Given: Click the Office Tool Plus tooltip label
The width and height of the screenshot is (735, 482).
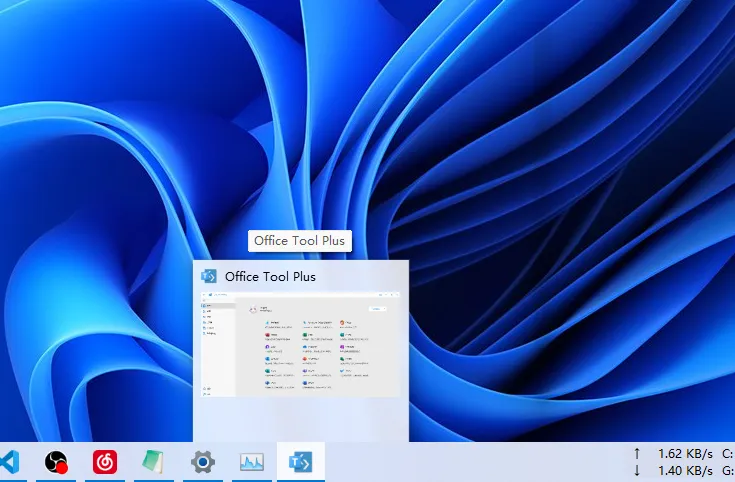Looking at the screenshot, I should [300, 241].
